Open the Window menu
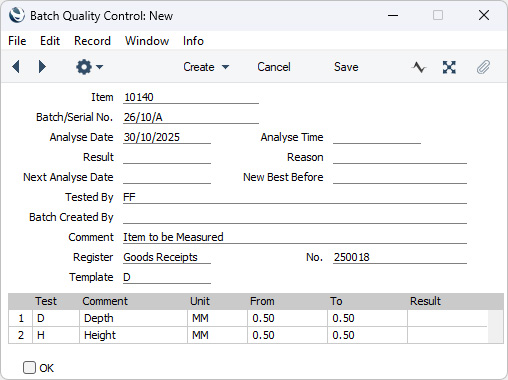The height and width of the screenshot is (380, 508). (x=147, y=41)
